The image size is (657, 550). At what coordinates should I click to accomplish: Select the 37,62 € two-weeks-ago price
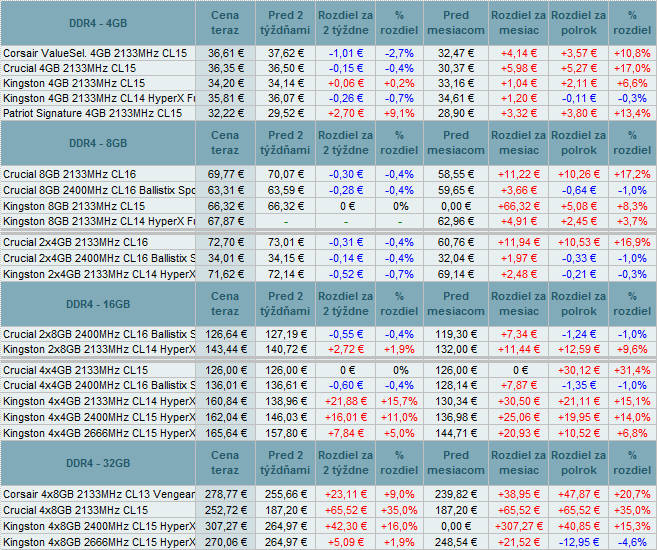pyautogui.click(x=285, y=53)
